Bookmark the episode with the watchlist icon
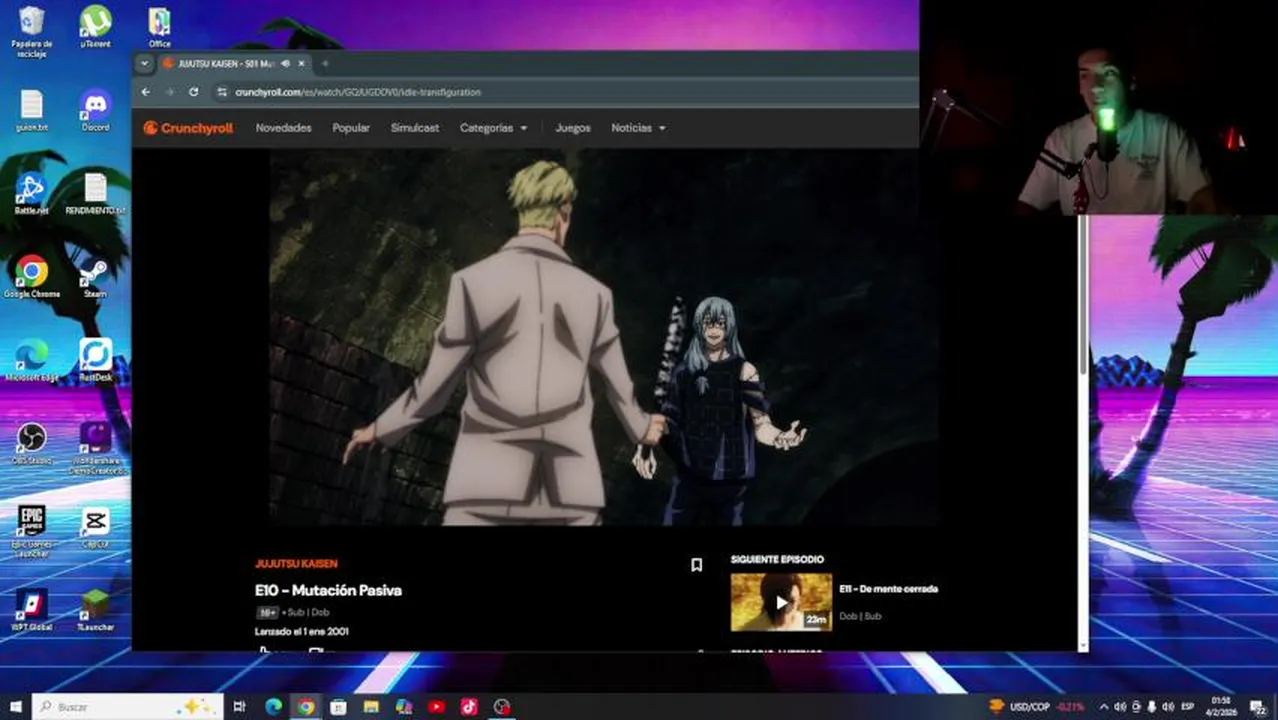This screenshot has width=1278, height=720. coord(697,565)
